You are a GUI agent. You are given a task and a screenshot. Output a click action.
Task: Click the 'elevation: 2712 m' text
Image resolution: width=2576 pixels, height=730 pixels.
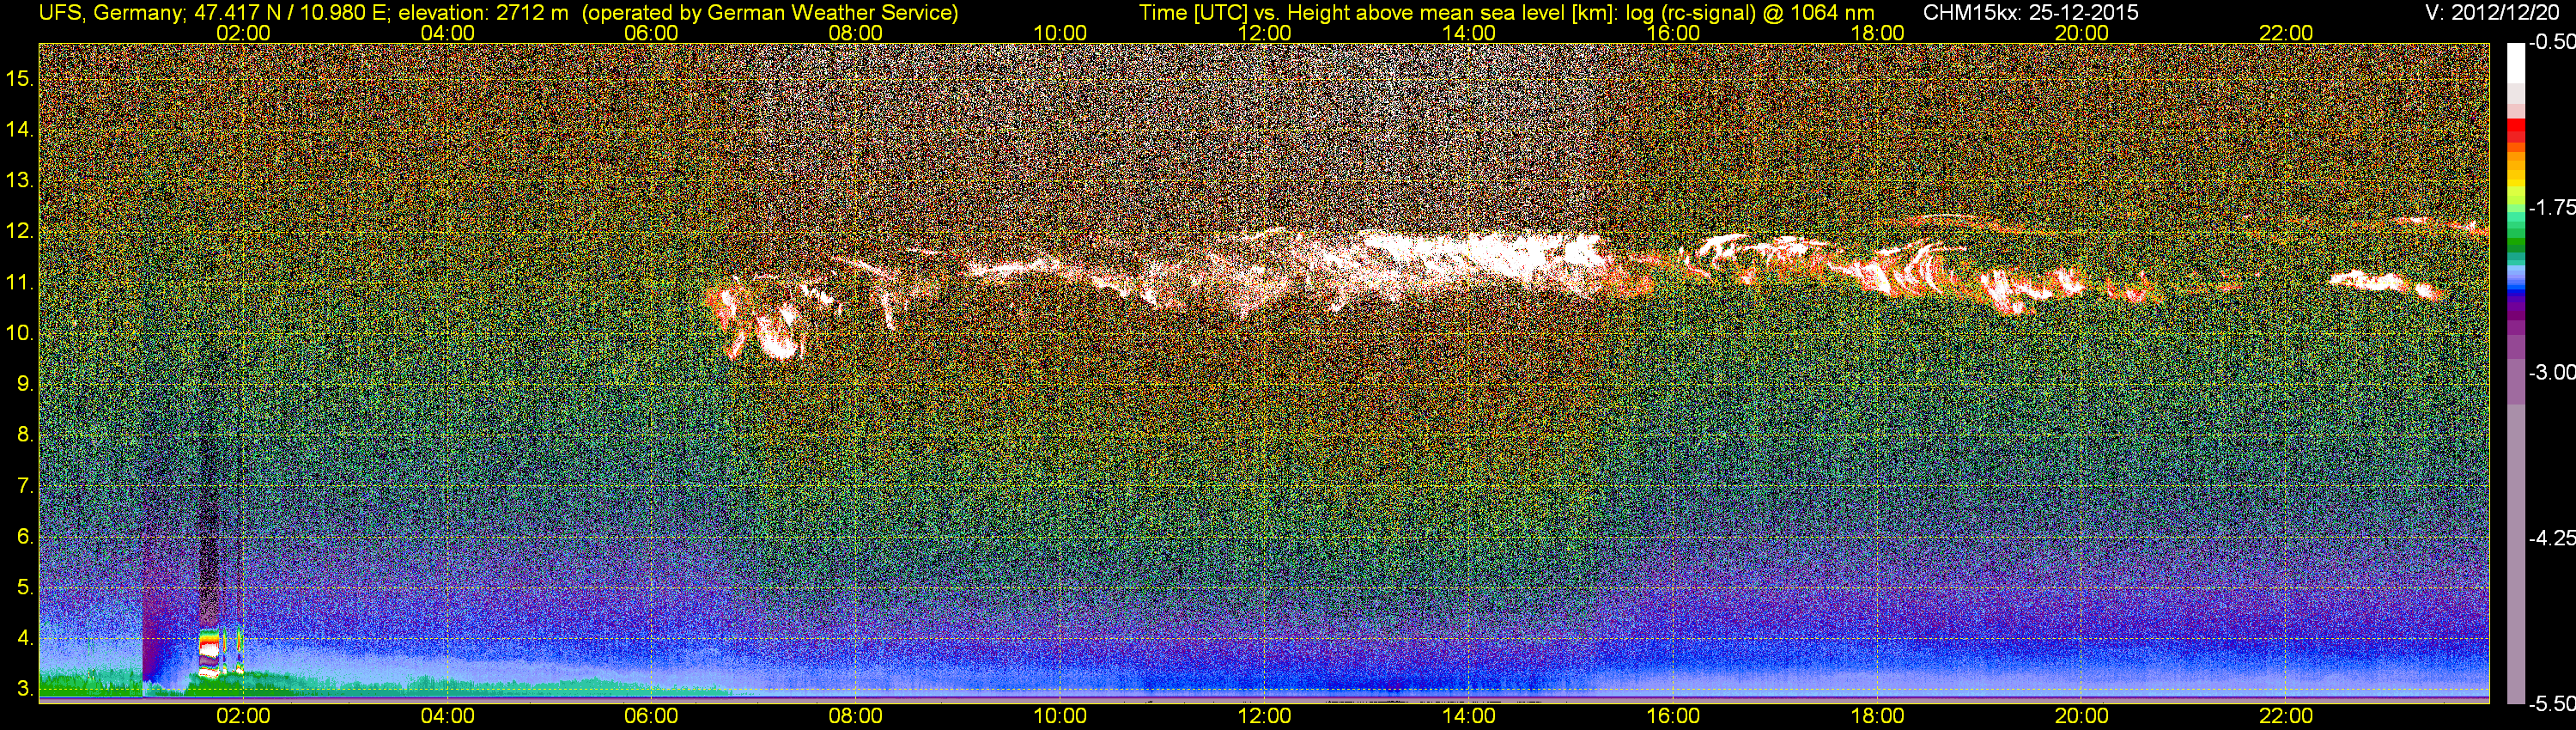click(484, 13)
